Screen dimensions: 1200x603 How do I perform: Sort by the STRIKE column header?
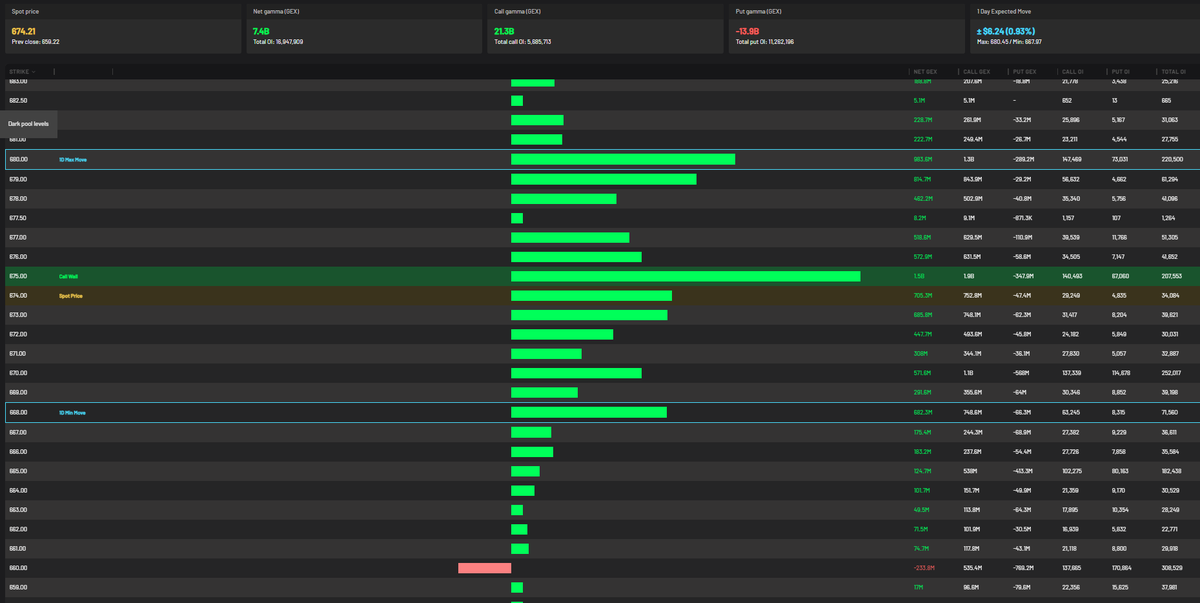click(x=19, y=72)
